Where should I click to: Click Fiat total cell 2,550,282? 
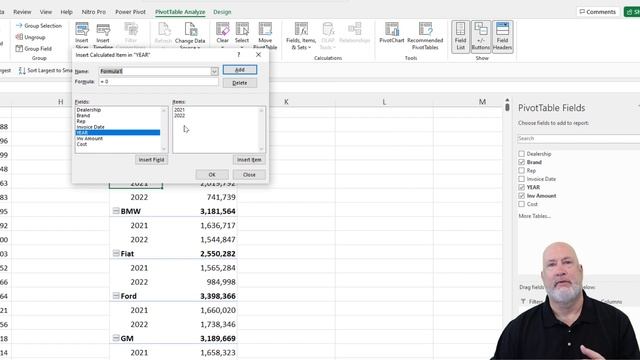pyautogui.click(x=218, y=254)
